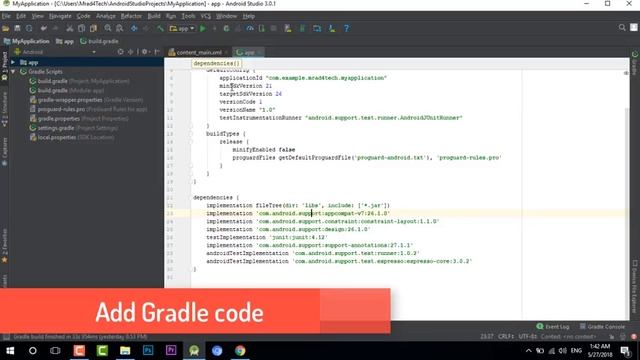The image size is (640, 360).
Task: Click the Help question mark icon
Action: [347, 29]
